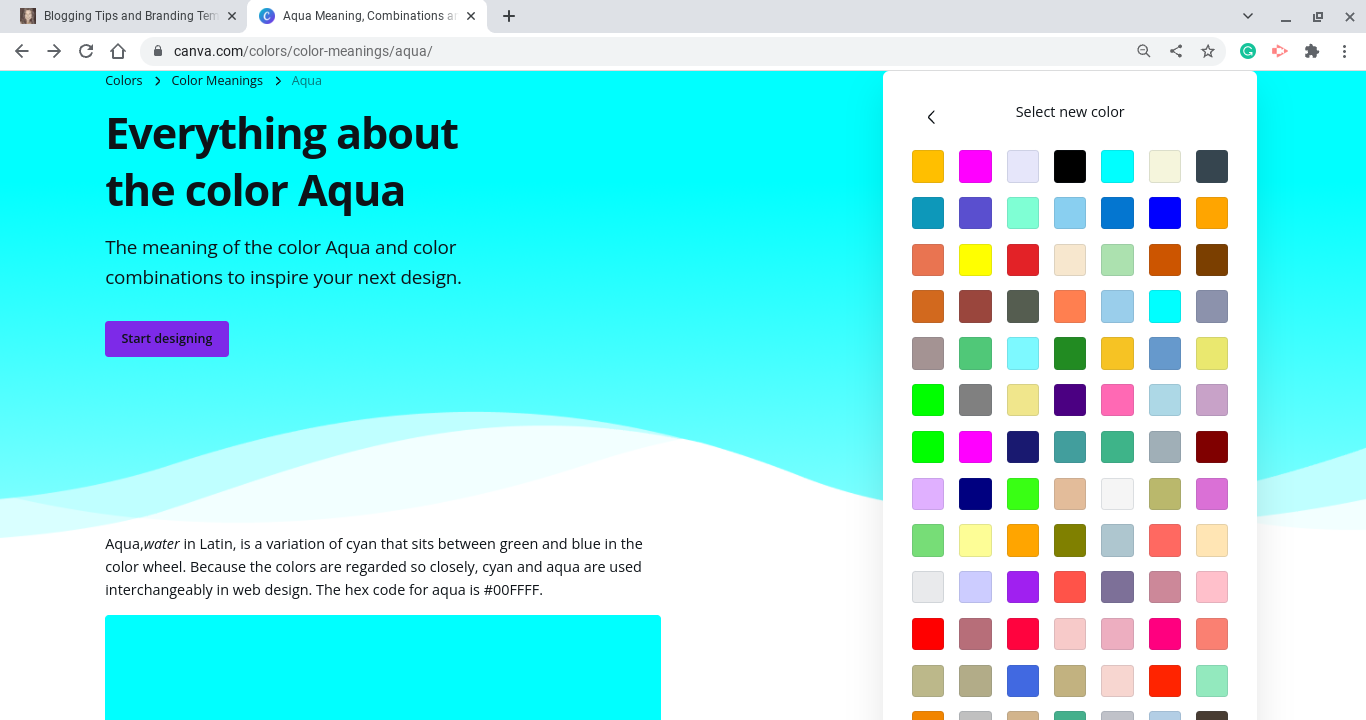
Task: Open the Grammarly extension
Action: pyautogui.click(x=1248, y=51)
